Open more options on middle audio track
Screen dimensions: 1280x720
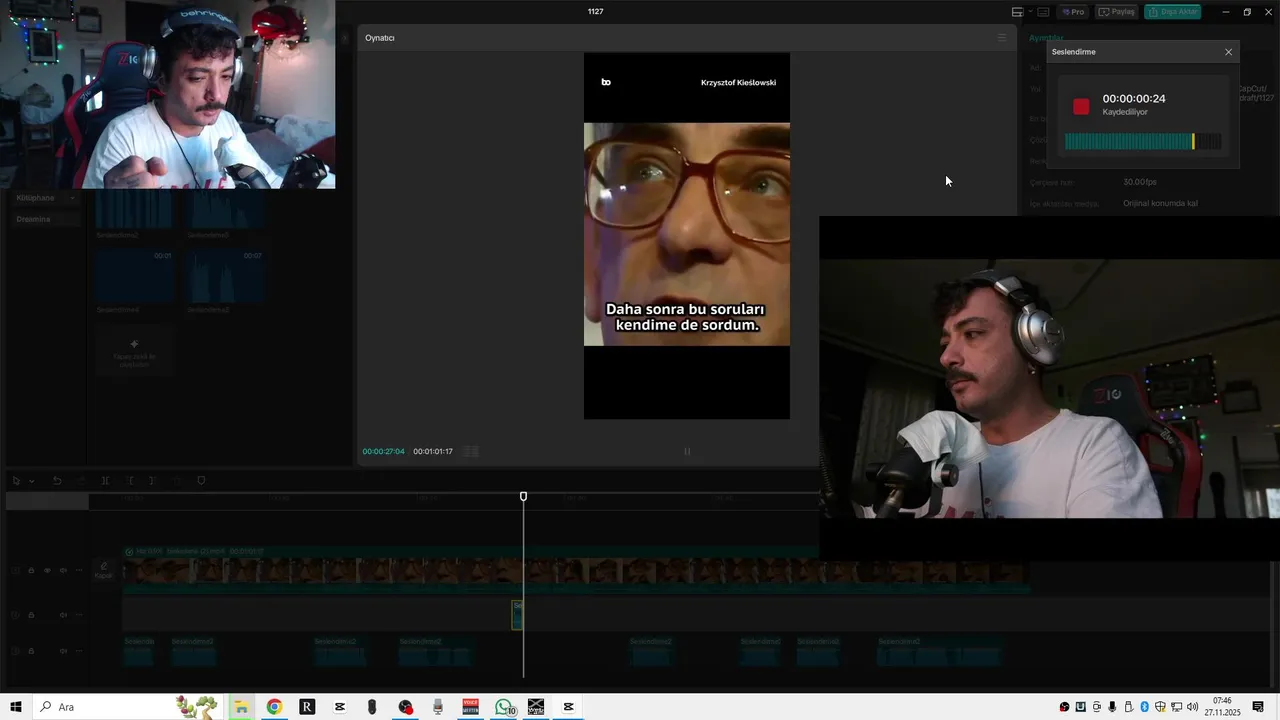pyautogui.click(x=79, y=615)
